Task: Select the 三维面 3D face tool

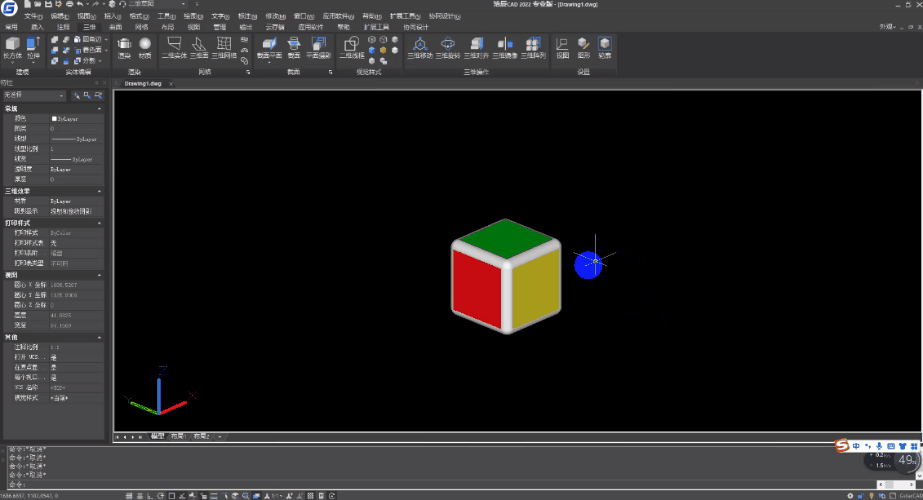Action: point(199,48)
